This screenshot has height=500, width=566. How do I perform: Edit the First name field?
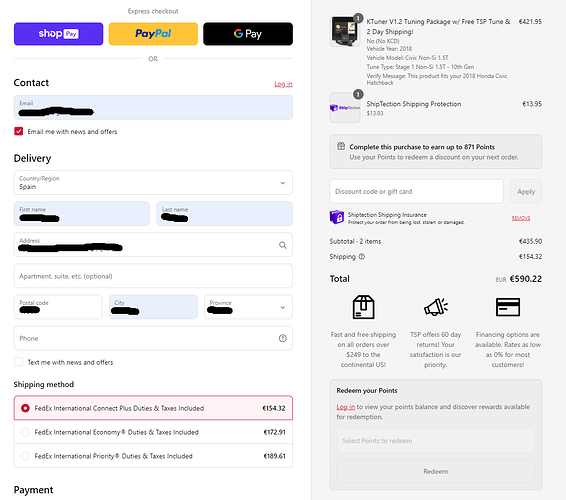(x=82, y=214)
